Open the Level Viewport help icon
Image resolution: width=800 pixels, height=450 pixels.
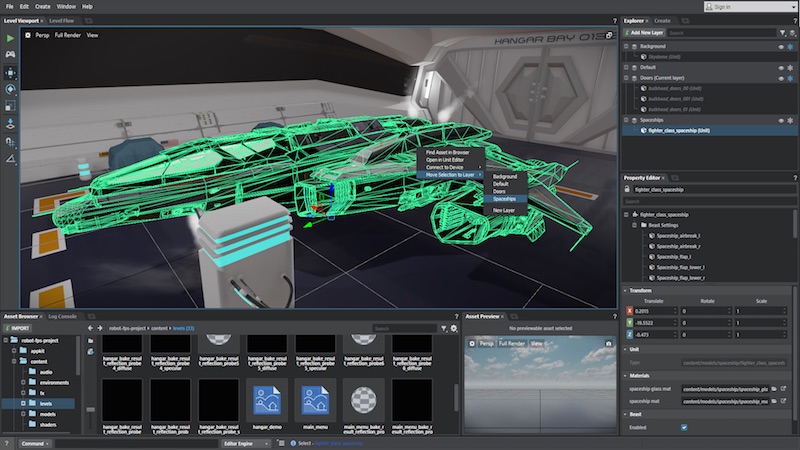[614, 21]
